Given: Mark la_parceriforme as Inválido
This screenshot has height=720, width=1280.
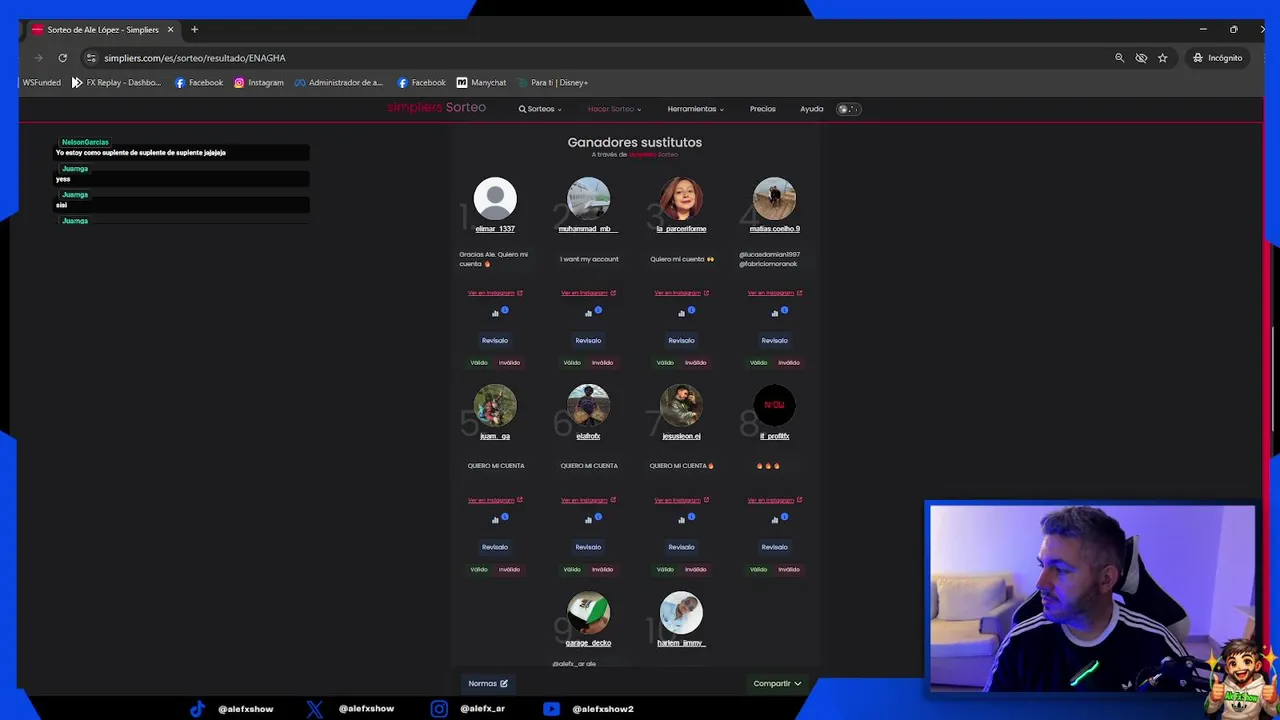Looking at the screenshot, I should tap(695, 363).
